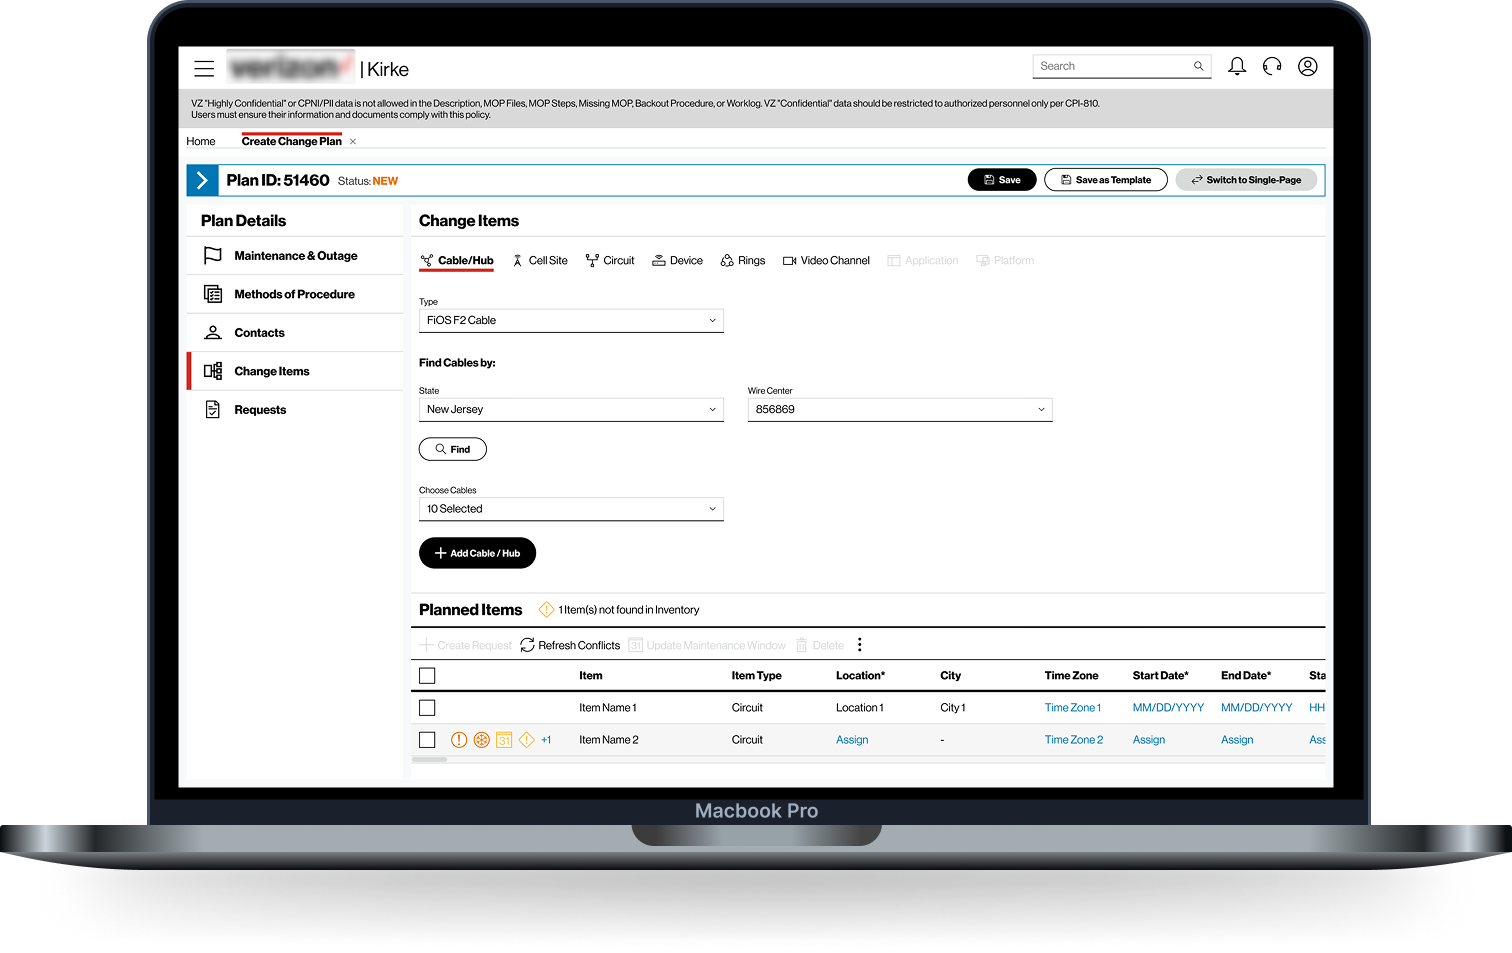Open Methods of Procedure section
The height and width of the screenshot is (953, 1512).
point(295,294)
